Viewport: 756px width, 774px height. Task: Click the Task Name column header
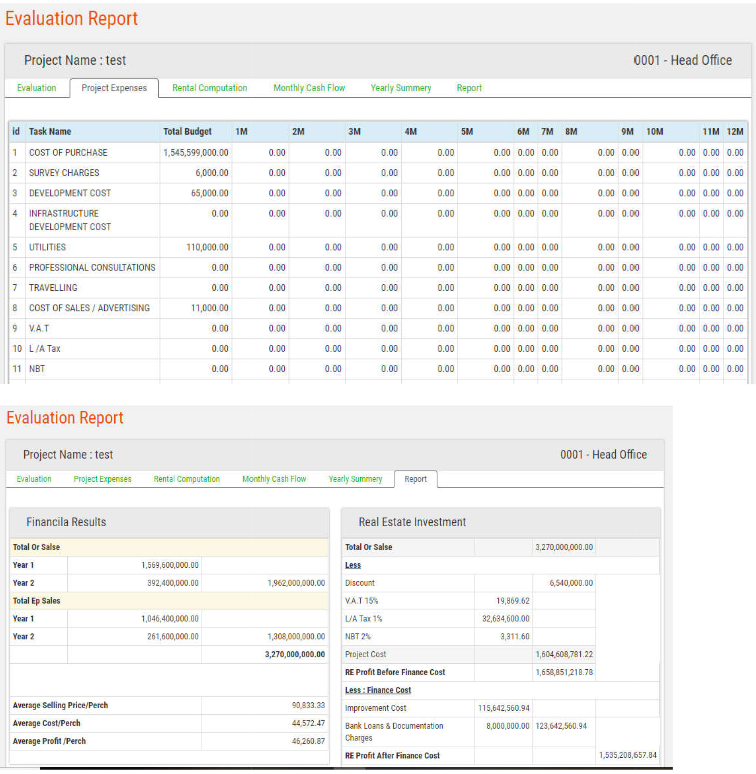[x=50, y=132]
